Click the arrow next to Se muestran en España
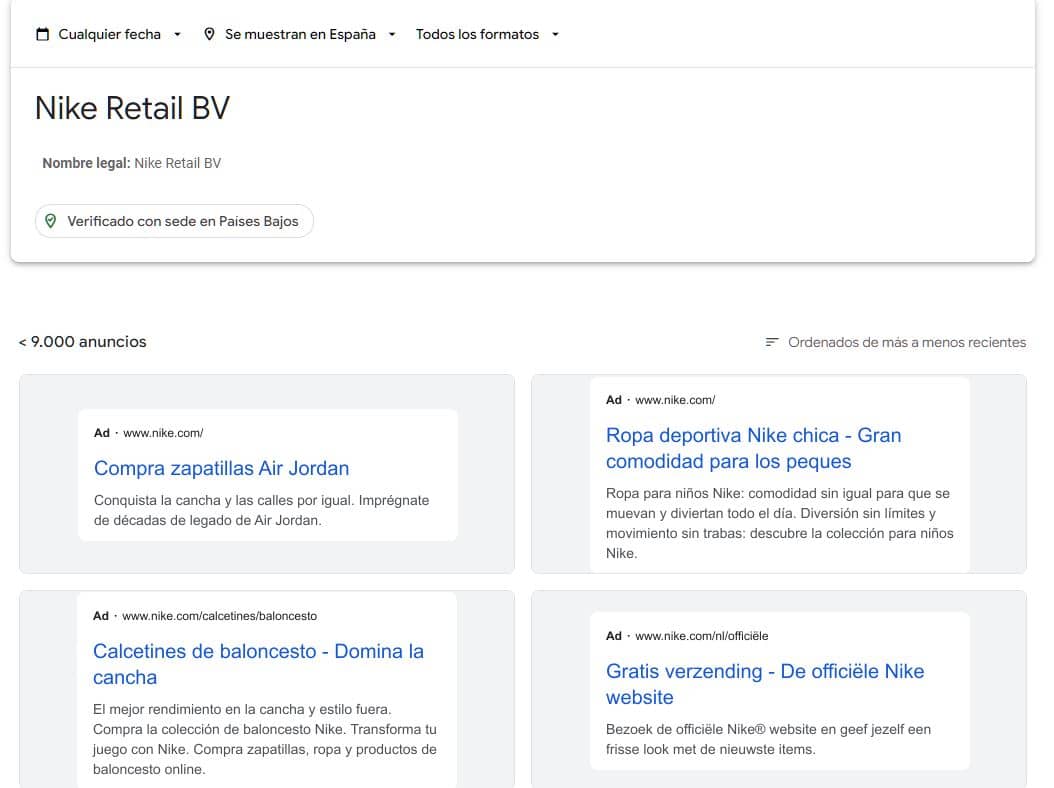 point(392,34)
